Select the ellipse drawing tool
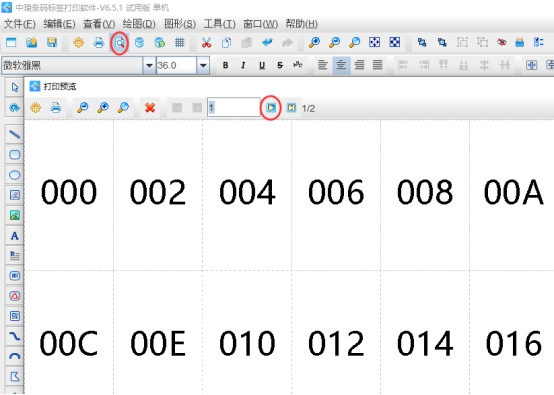Screen dimensions: 554x395 point(14,175)
